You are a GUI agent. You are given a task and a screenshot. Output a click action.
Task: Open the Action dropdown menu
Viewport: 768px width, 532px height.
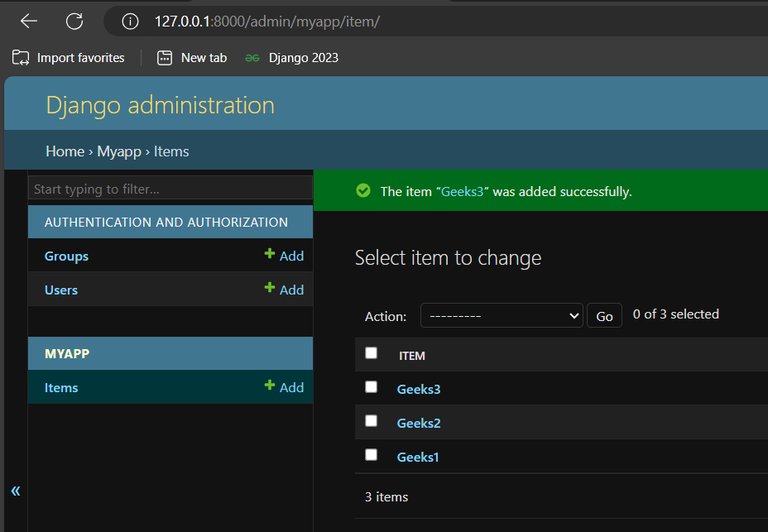pyautogui.click(x=501, y=315)
